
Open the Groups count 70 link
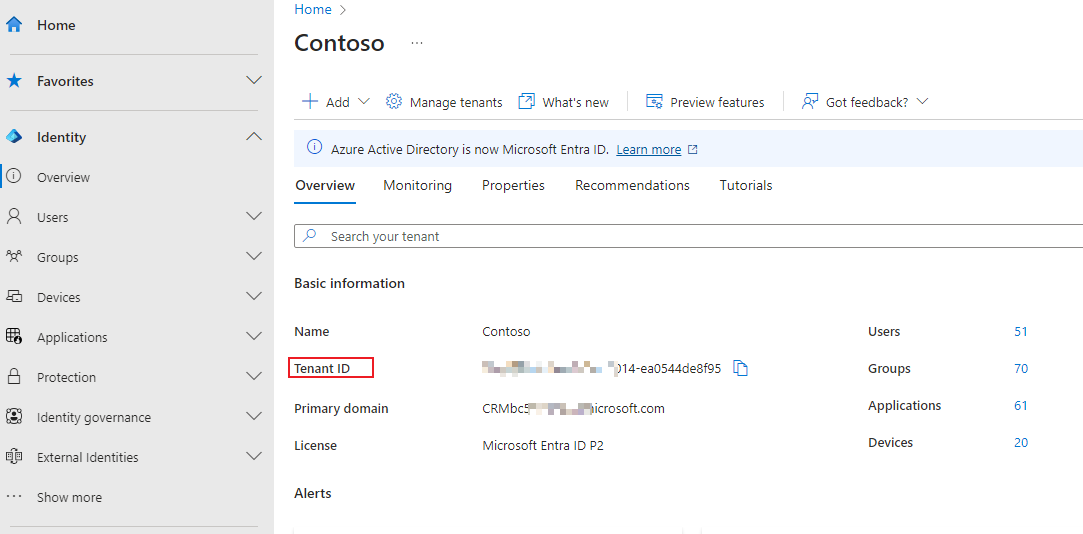[1021, 368]
